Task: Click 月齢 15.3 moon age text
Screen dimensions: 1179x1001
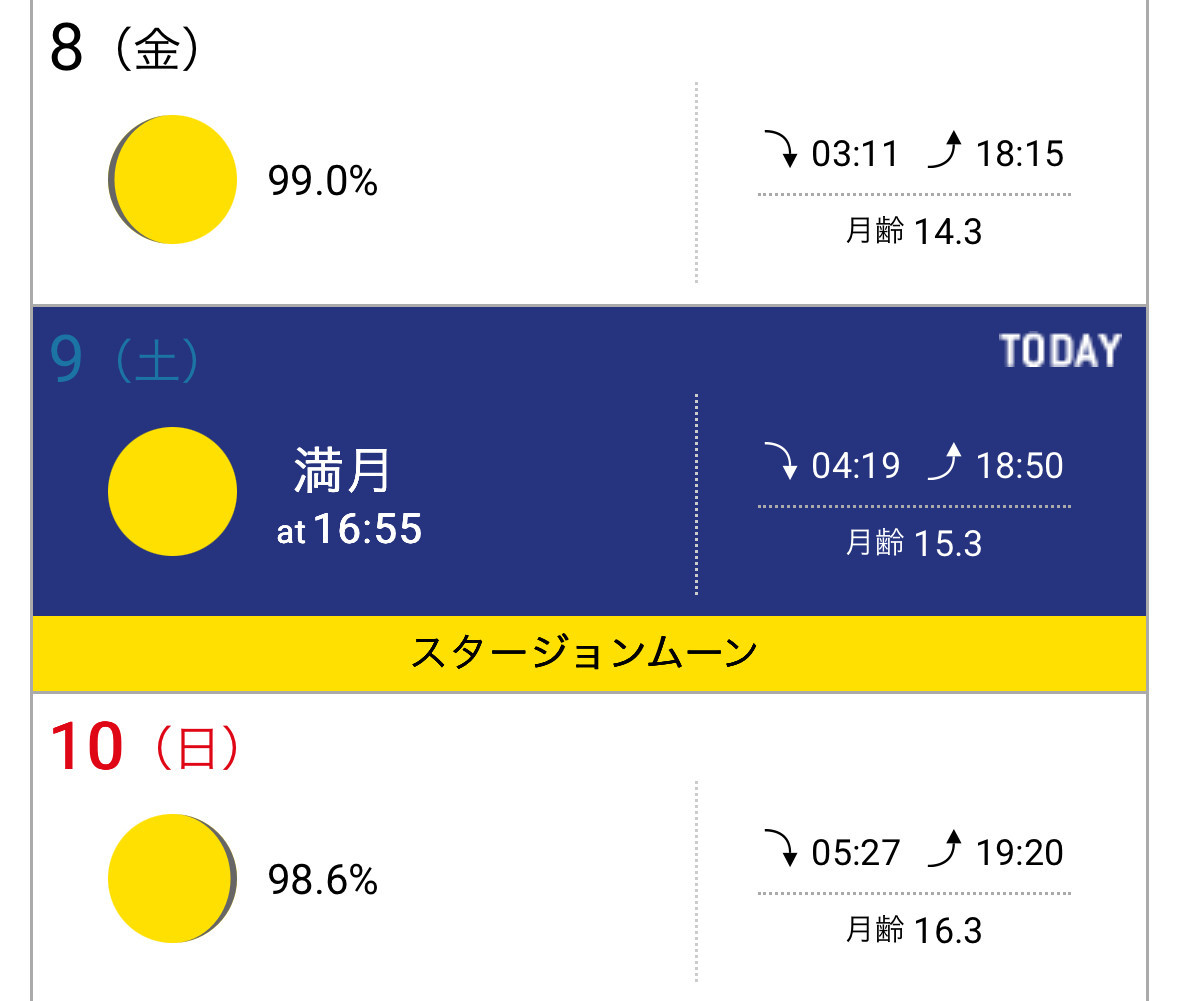Action: coord(914,543)
